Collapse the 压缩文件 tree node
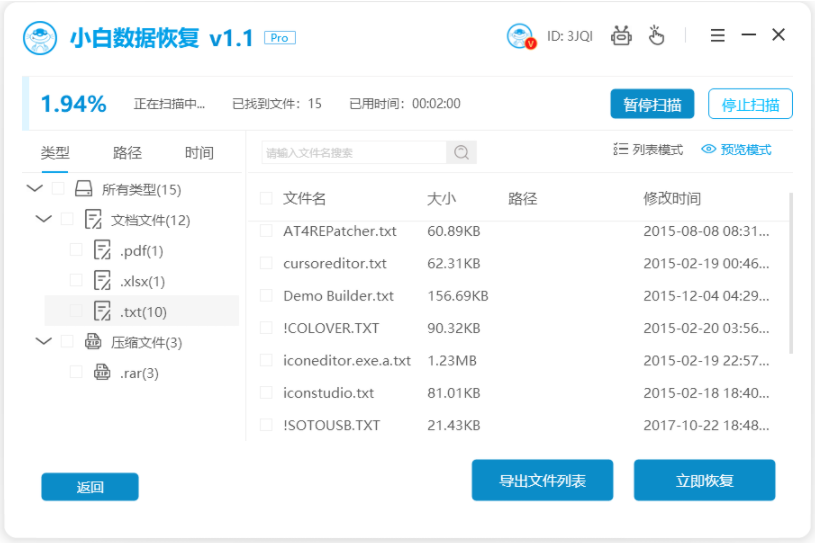The height and width of the screenshot is (543, 817). pos(43,342)
